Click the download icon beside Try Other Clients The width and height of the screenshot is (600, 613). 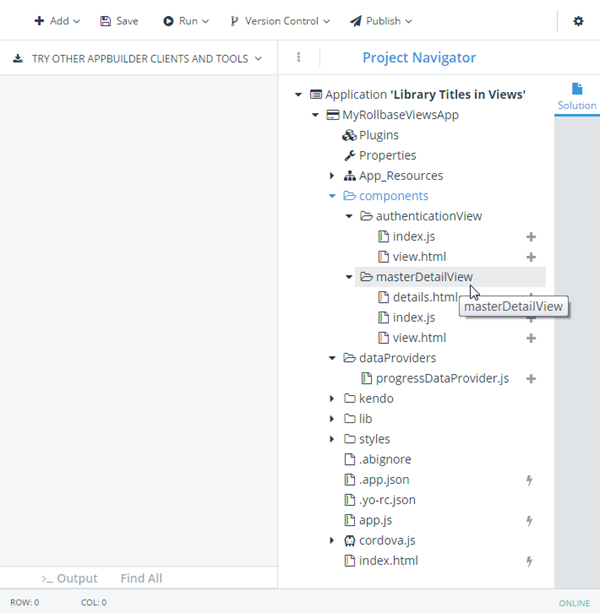pyautogui.click(x=18, y=59)
